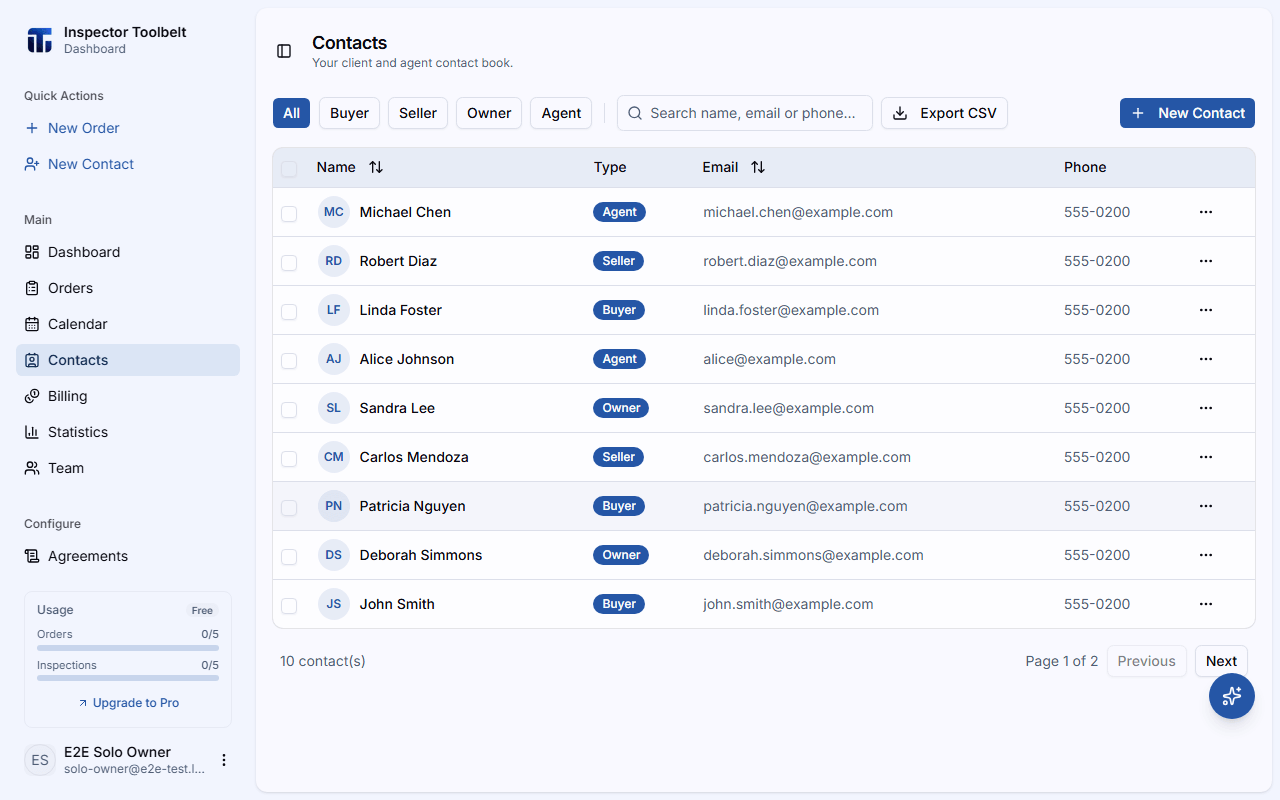Image resolution: width=1280 pixels, height=800 pixels.
Task: Click Upgrade to Pro link
Action: 128,703
